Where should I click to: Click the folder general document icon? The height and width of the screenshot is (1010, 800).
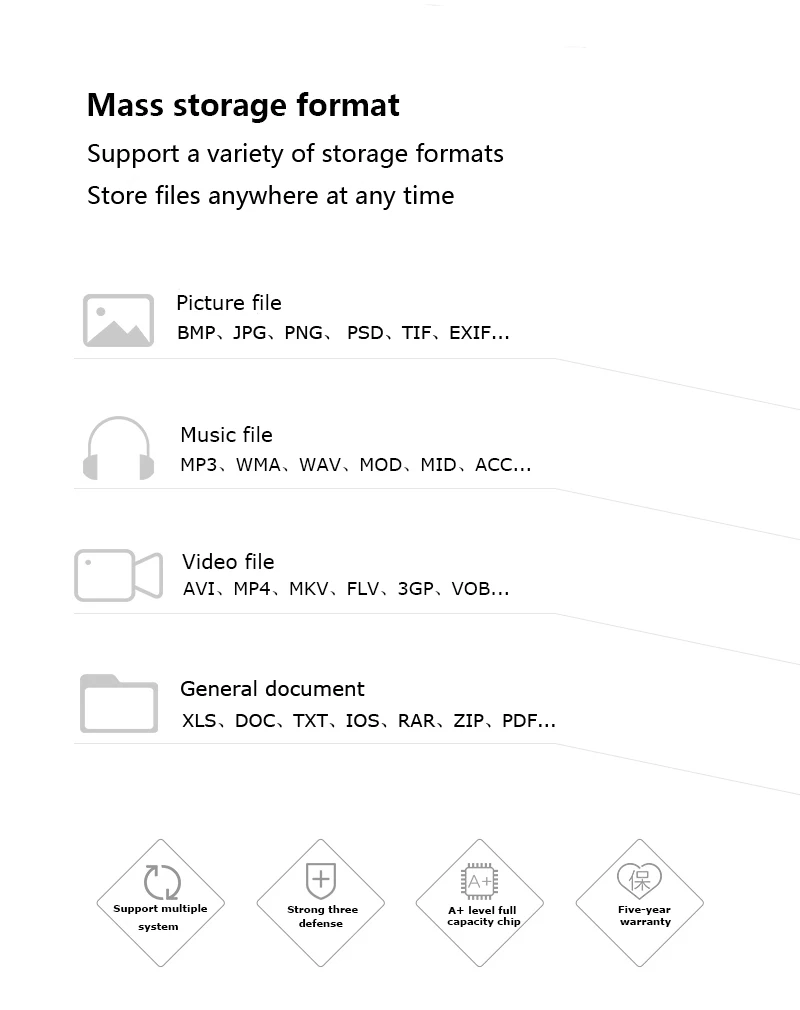point(119,703)
